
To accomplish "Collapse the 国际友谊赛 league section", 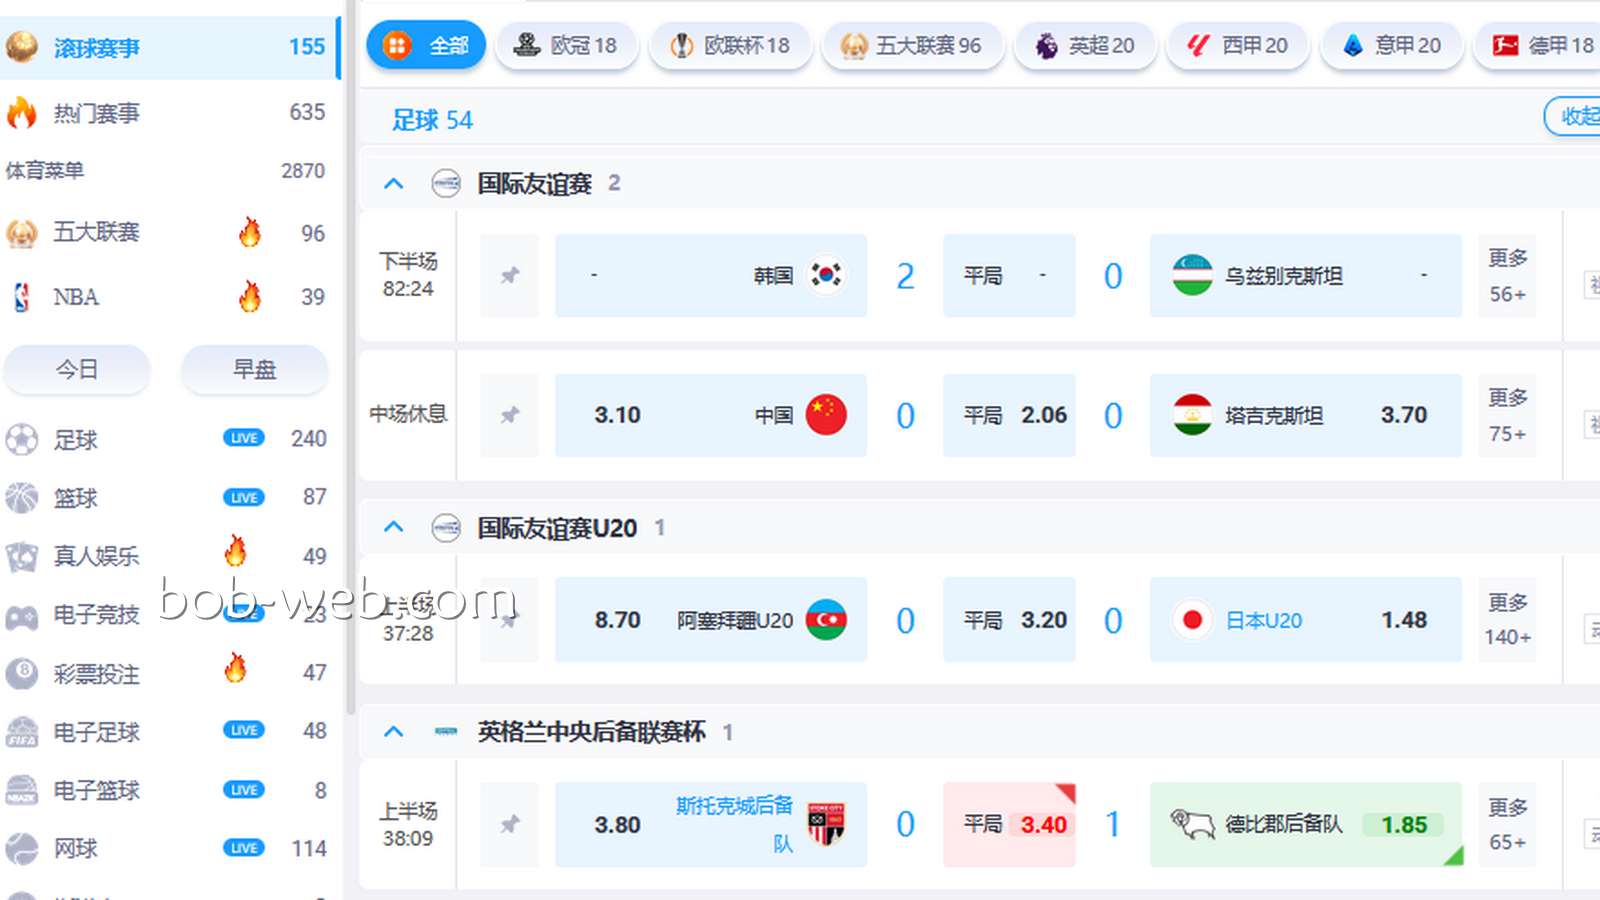I will click(x=394, y=184).
